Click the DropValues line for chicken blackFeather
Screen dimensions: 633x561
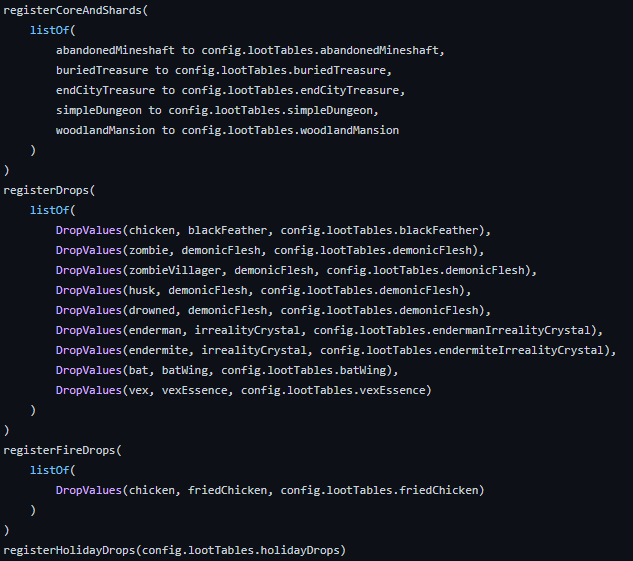tap(273, 230)
